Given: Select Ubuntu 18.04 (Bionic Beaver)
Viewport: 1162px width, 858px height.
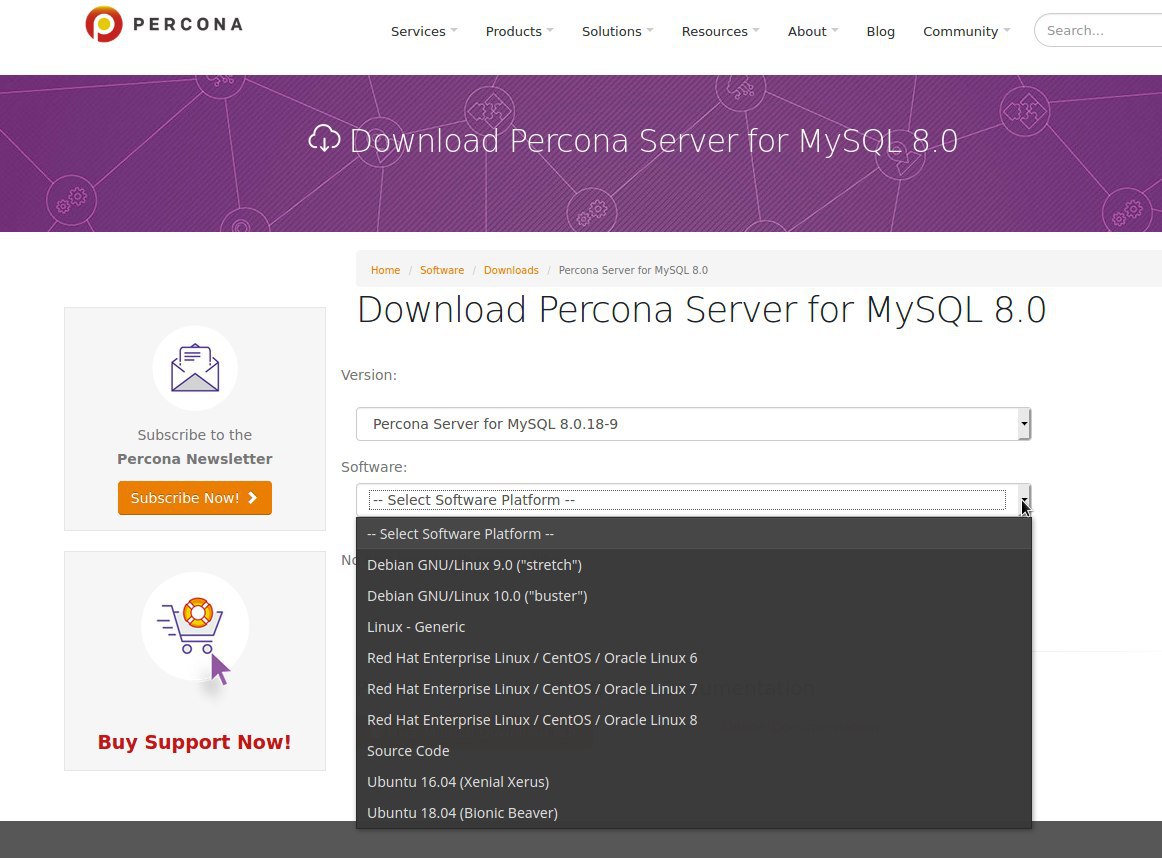Looking at the screenshot, I should point(694,813).
